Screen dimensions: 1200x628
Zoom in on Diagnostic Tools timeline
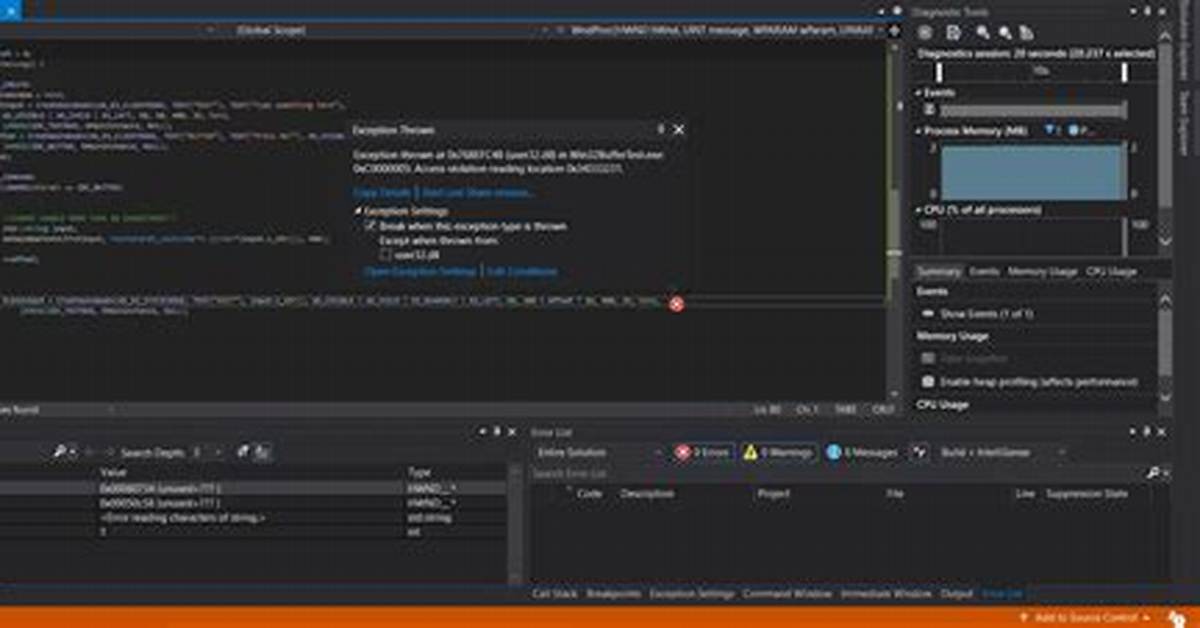point(983,32)
